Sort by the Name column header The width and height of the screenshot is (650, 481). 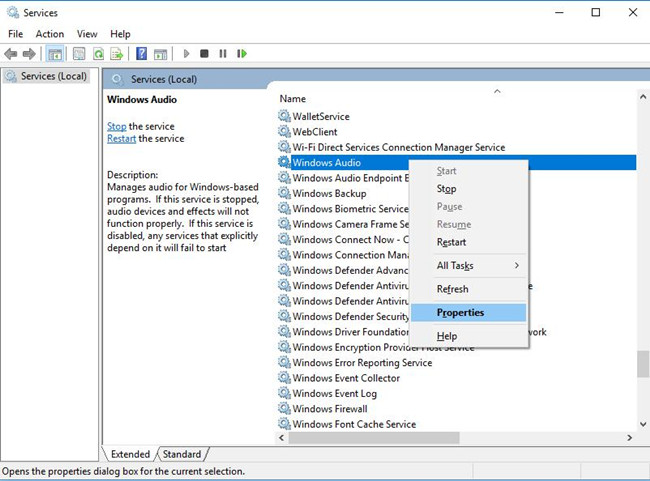point(293,99)
